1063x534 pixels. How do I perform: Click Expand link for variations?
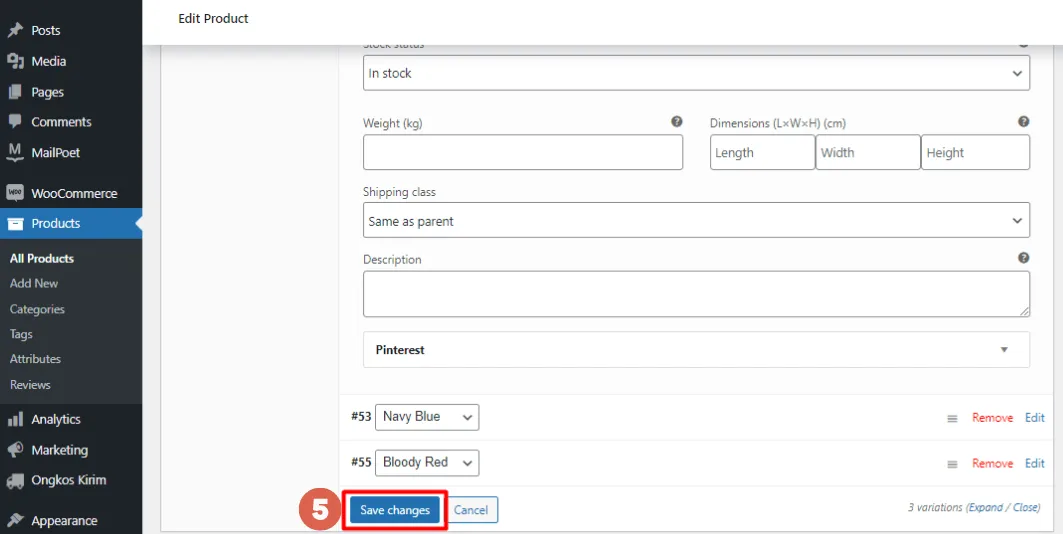tap(986, 508)
